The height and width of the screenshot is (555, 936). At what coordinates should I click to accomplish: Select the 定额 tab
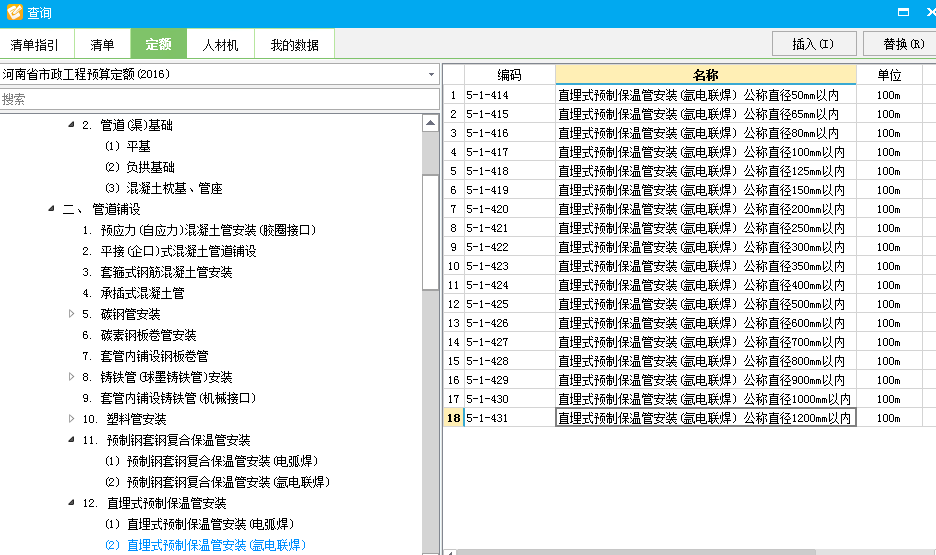[x=158, y=44]
